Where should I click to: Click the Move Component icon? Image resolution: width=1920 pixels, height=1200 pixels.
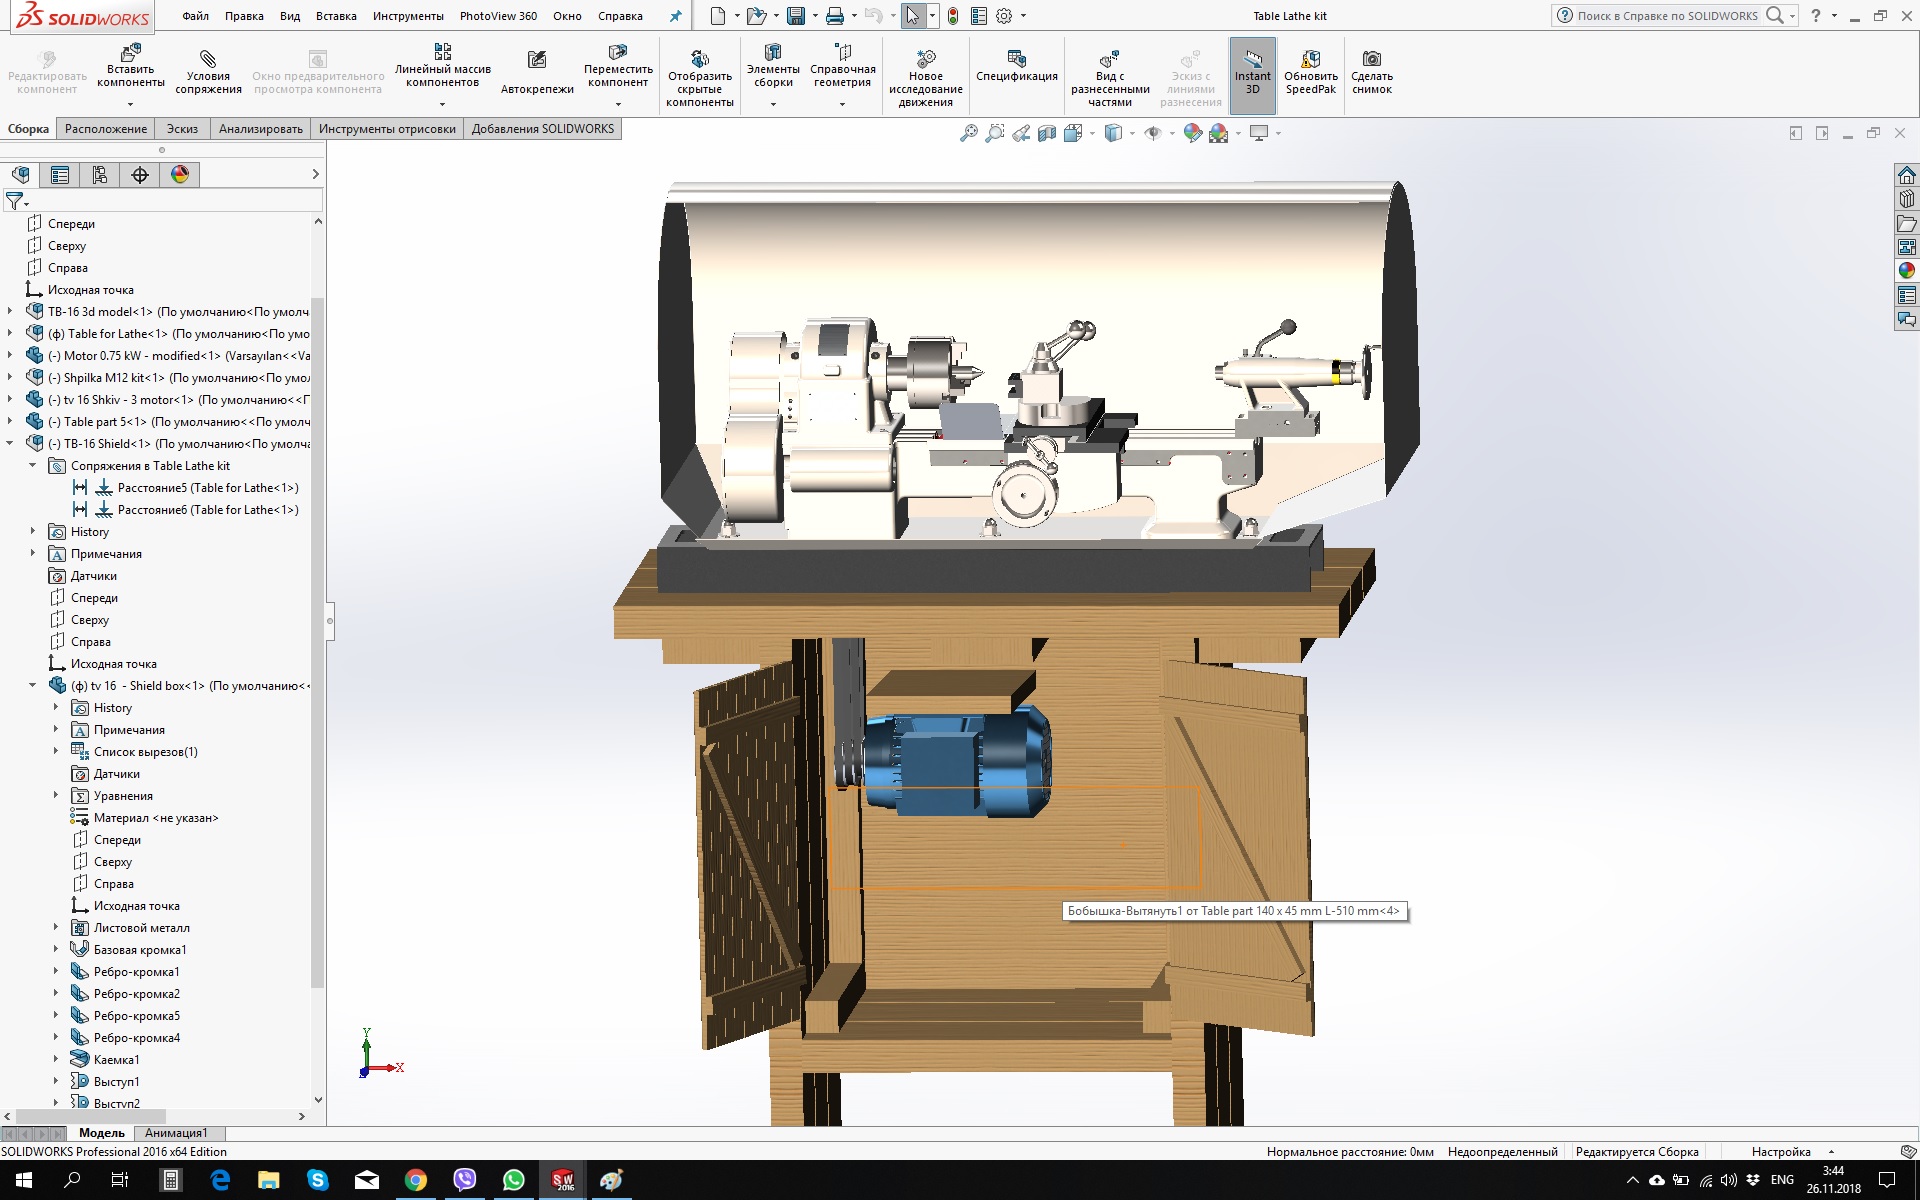618,52
